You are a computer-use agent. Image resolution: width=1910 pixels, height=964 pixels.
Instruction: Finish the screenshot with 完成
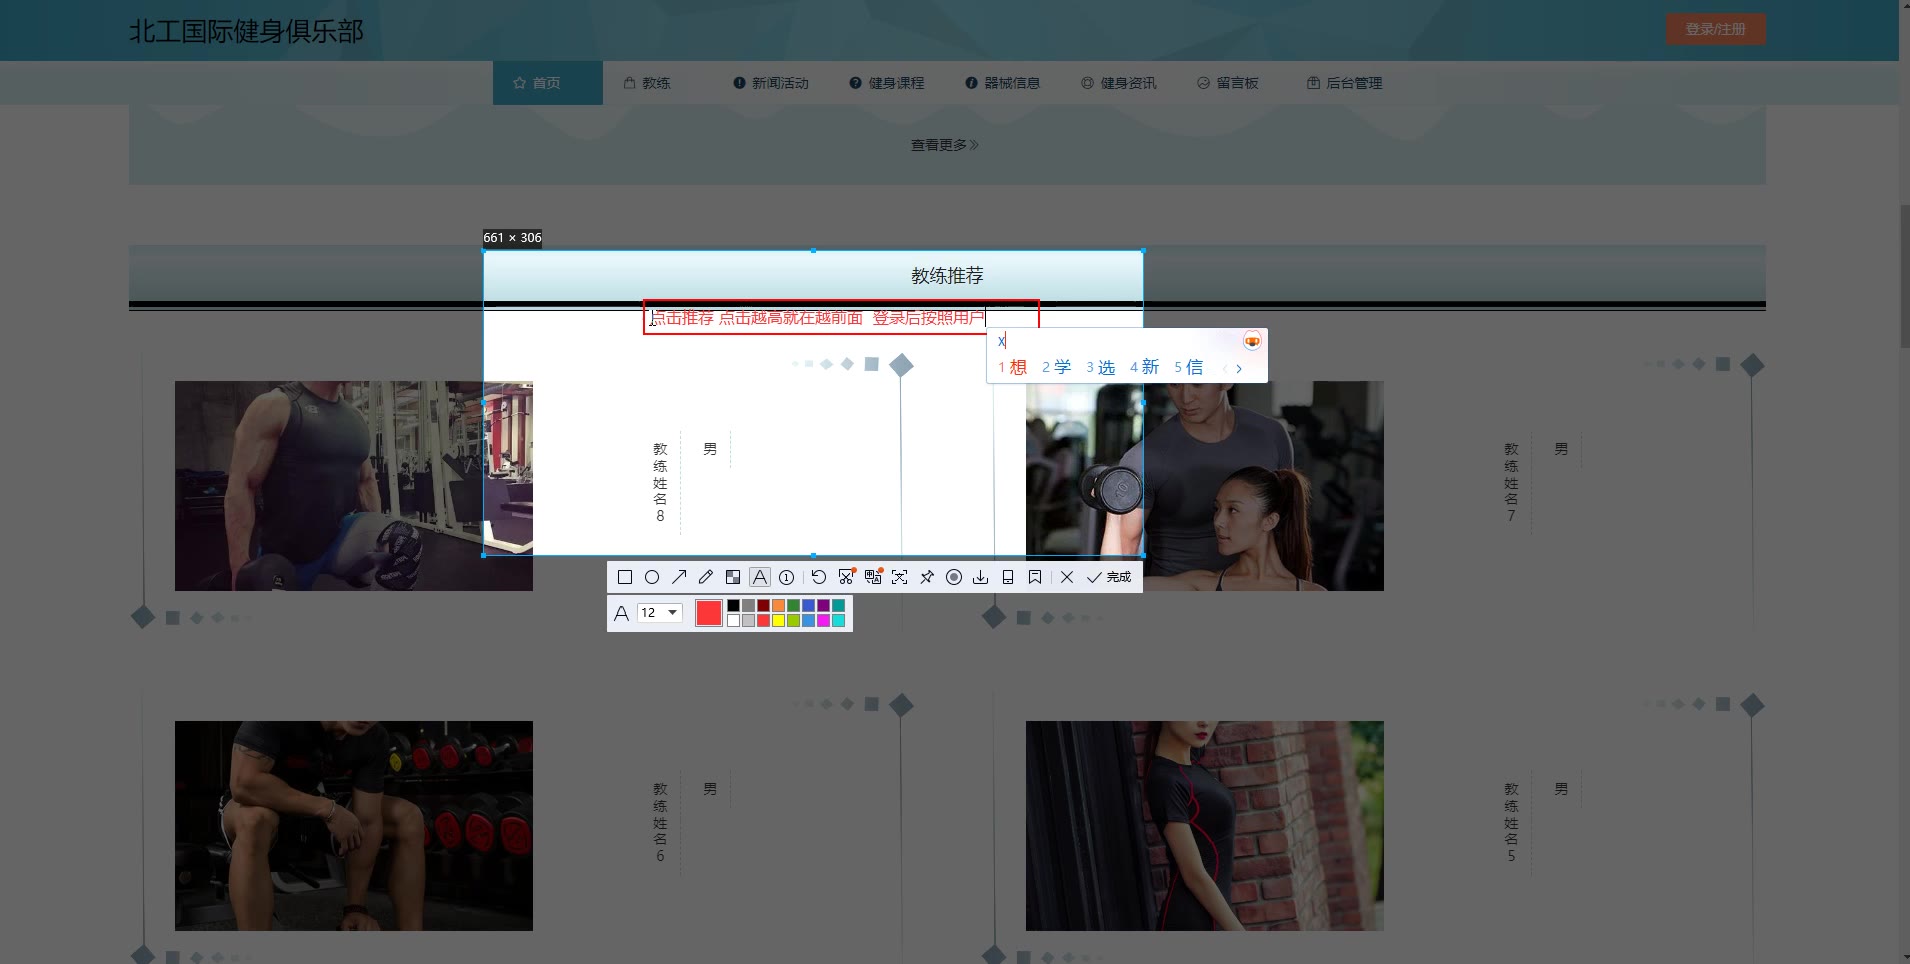(x=1109, y=577)
